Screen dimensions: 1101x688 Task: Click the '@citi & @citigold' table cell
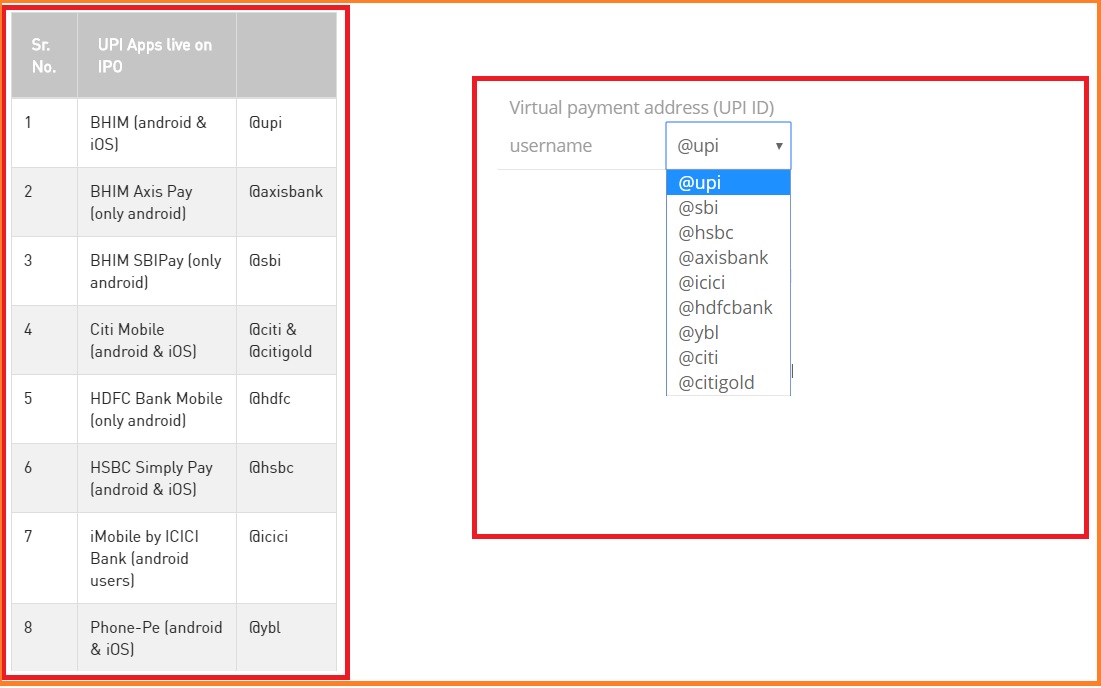pyautogui.click(x=286, y=340)
